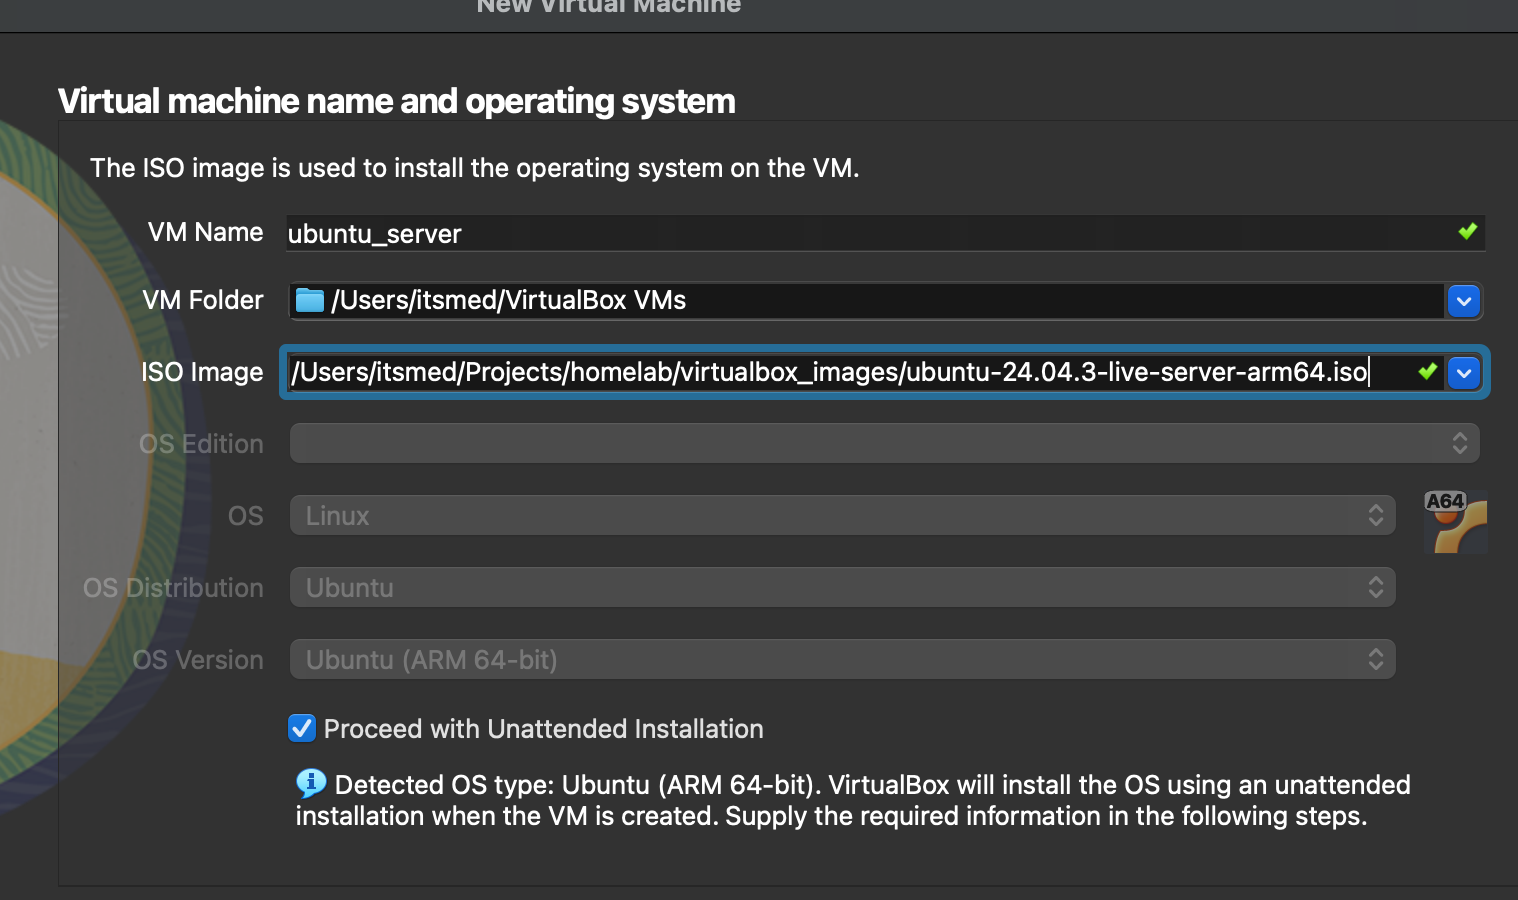Image resolution: width=1518 pixels, height=900 pixels.
Task: Click into the VM Name field ubuntu_server
Action: point(860,234)
